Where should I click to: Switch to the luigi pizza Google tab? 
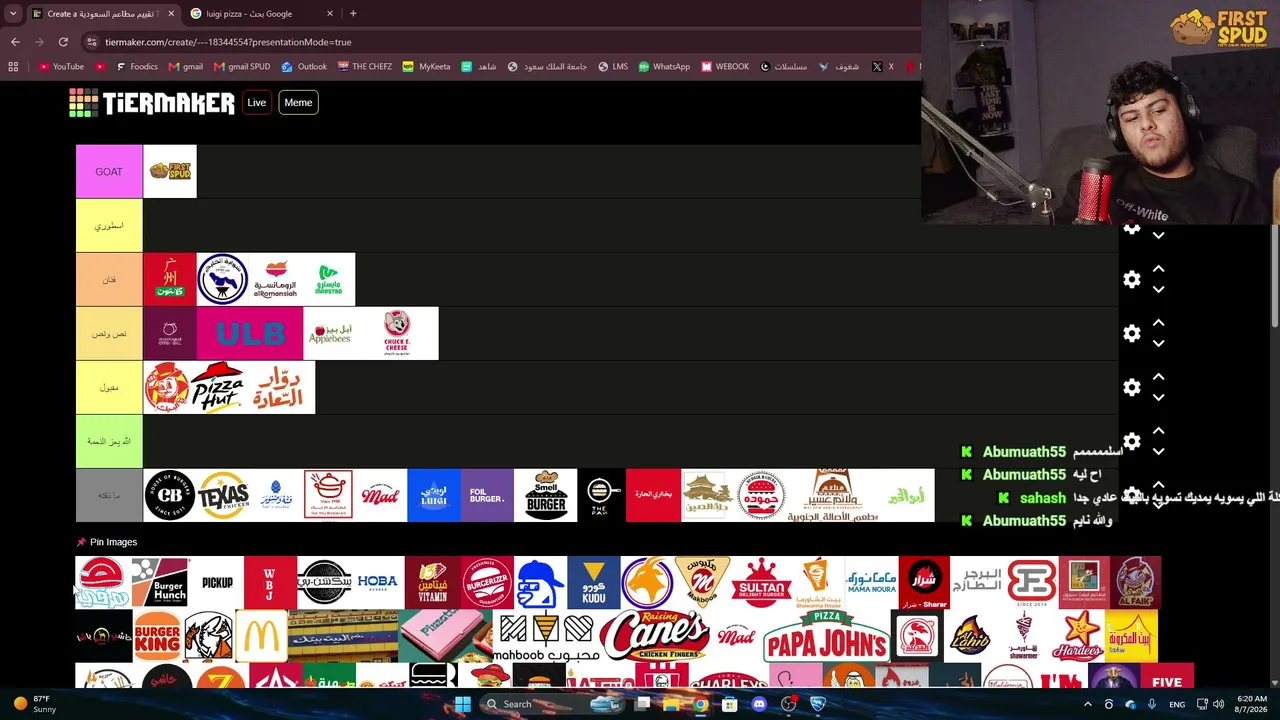point(263,14)
